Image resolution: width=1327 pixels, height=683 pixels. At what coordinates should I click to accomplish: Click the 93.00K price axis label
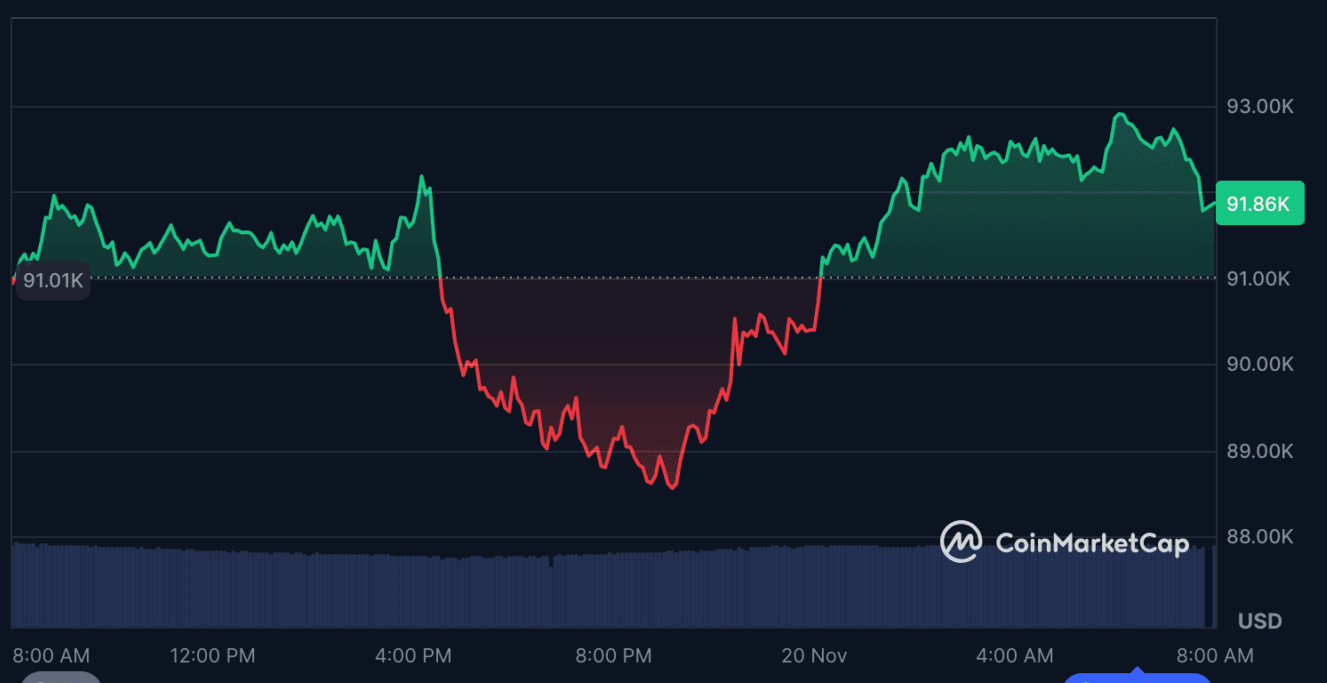1259,106
